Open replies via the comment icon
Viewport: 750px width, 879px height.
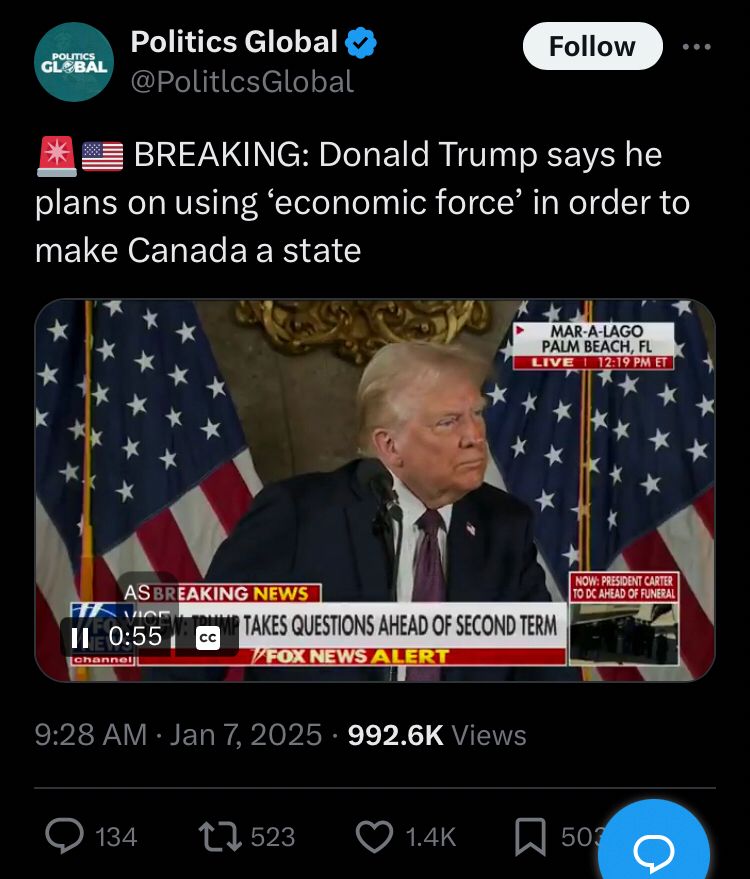(64, 836)
